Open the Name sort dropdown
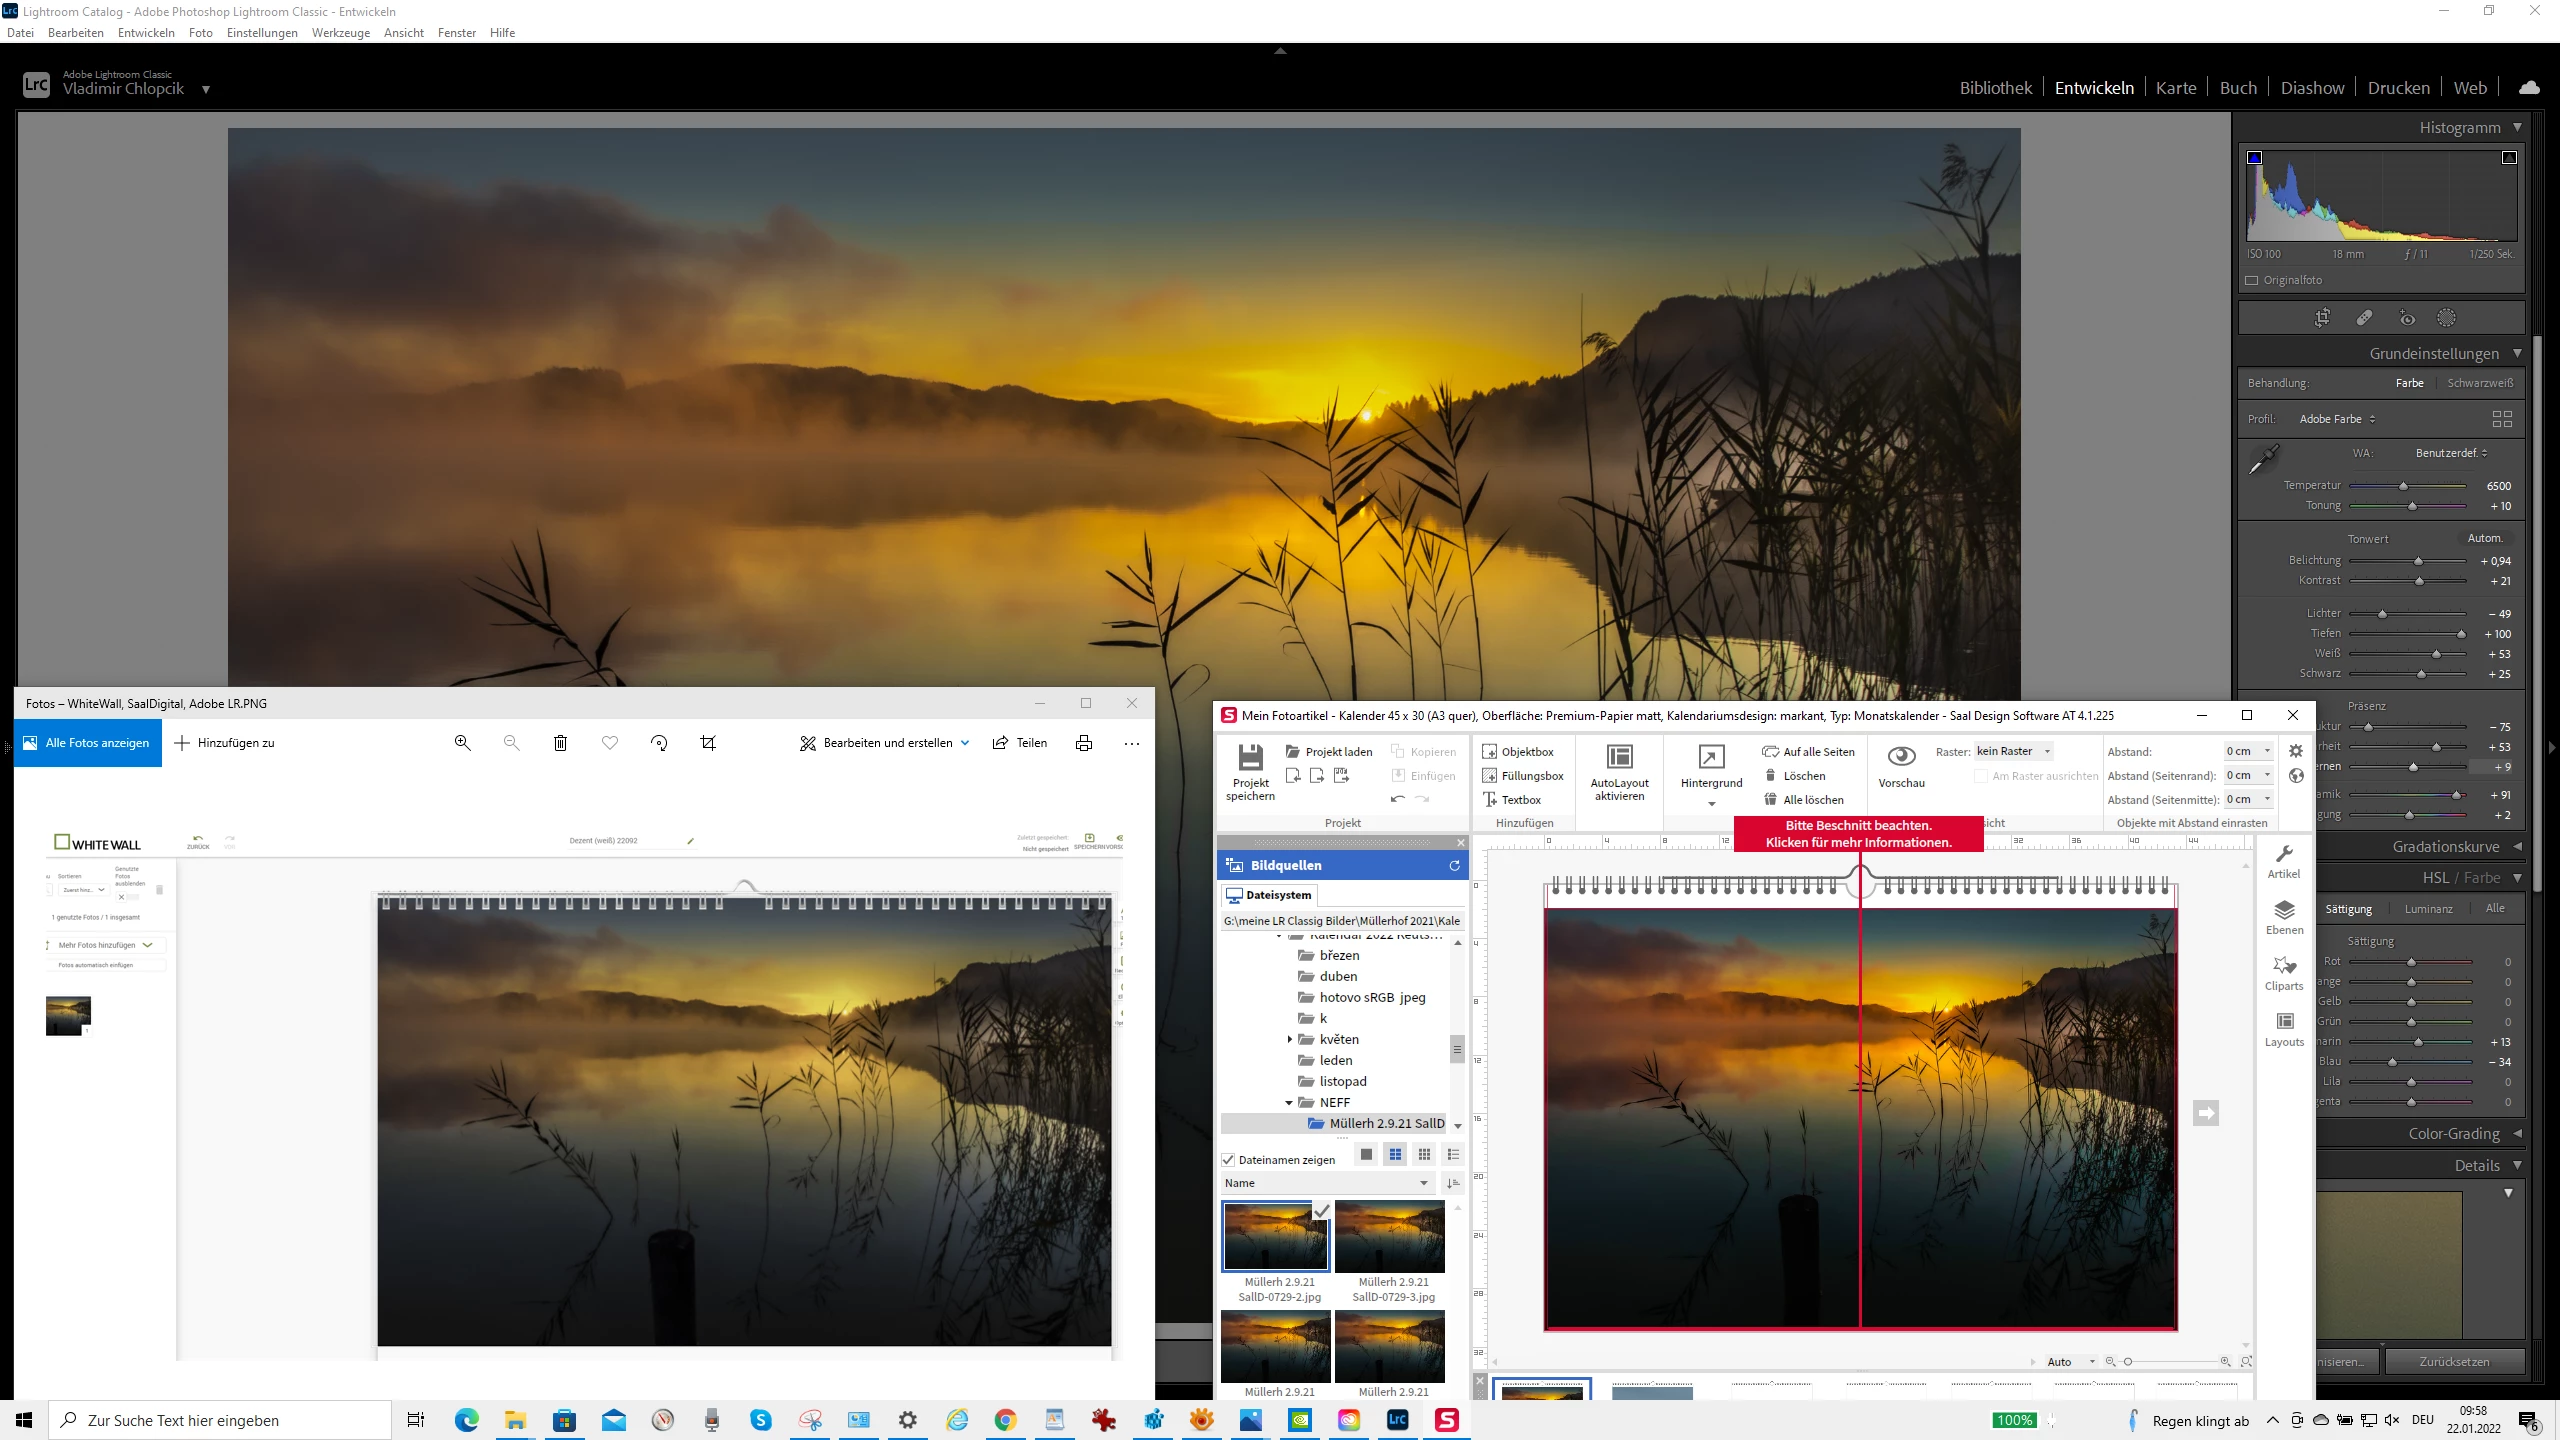 [1327, 1183]
